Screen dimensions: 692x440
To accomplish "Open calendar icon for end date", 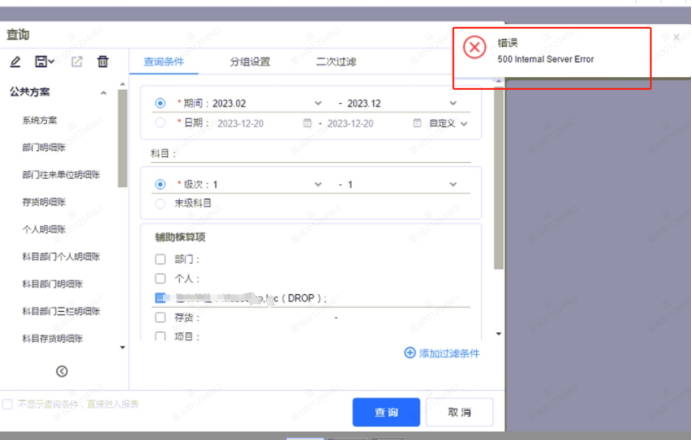I will pos(417,123).
